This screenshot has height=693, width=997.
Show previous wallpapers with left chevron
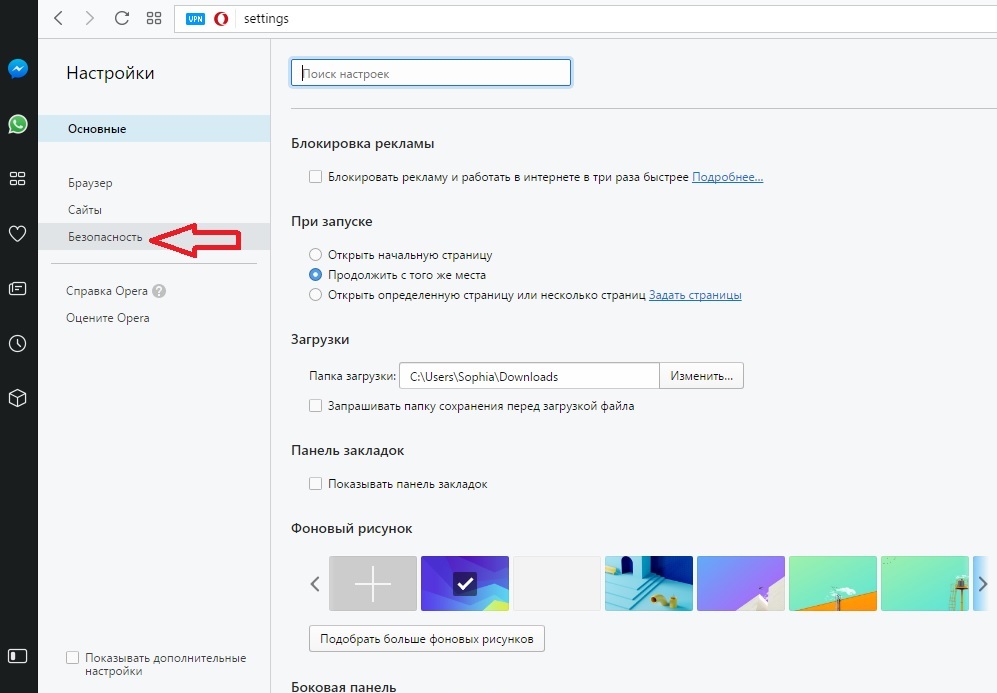point(315,584)
